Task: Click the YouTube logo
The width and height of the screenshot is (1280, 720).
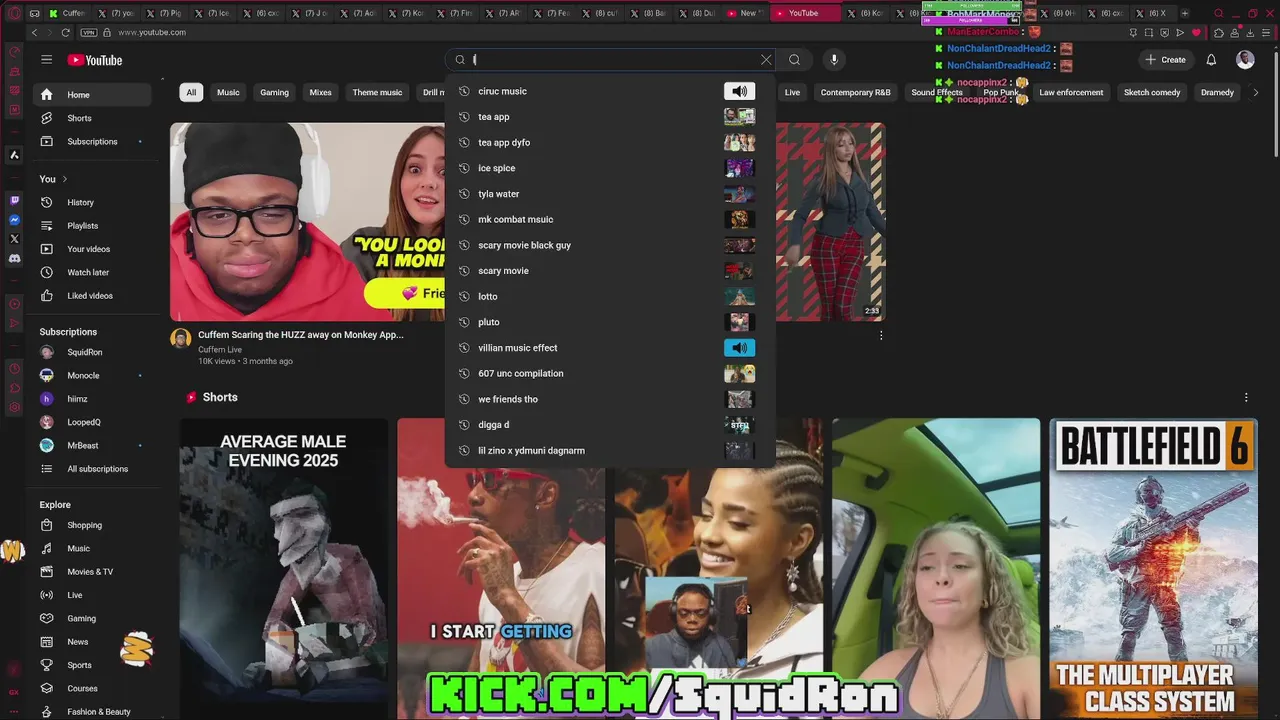Action: 95,60
